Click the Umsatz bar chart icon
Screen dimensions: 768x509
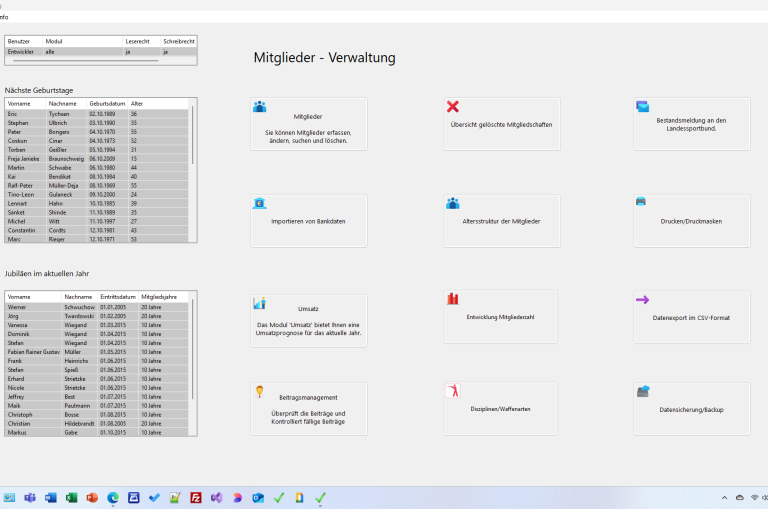[x=260, y=302]
